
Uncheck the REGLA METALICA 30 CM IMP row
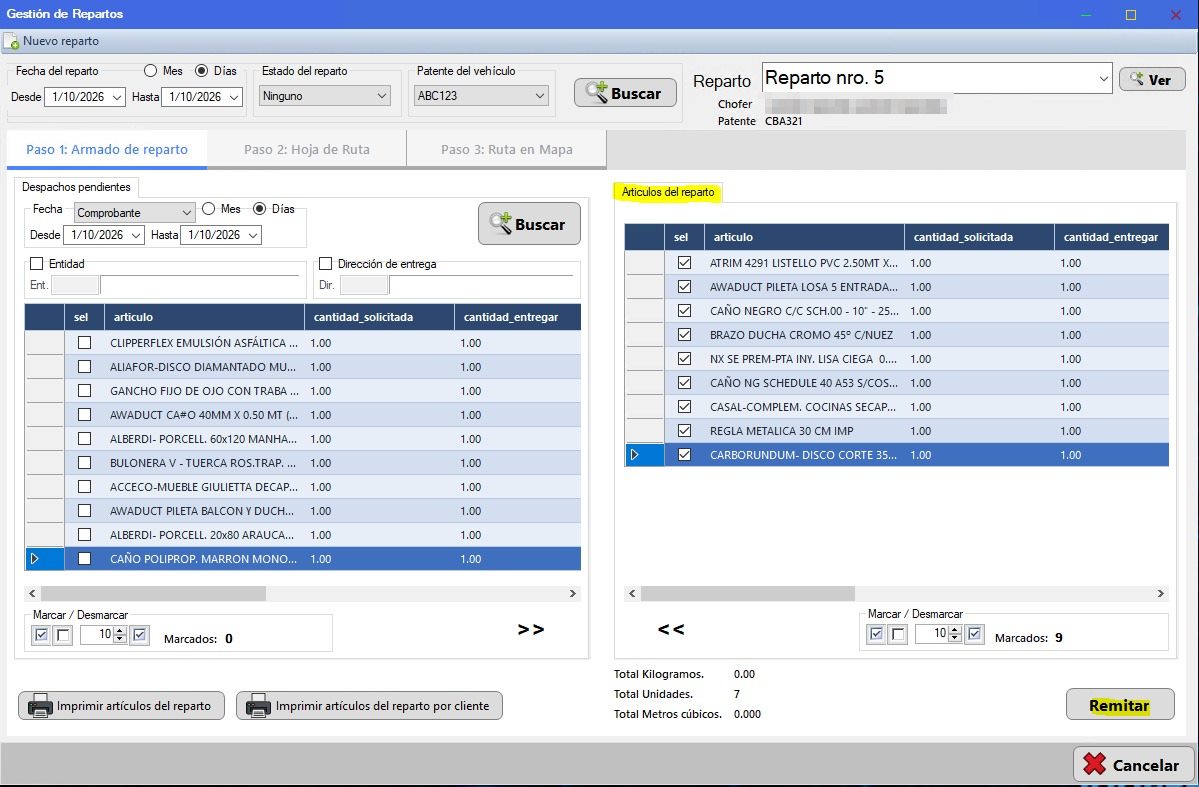tap(684, 431)
